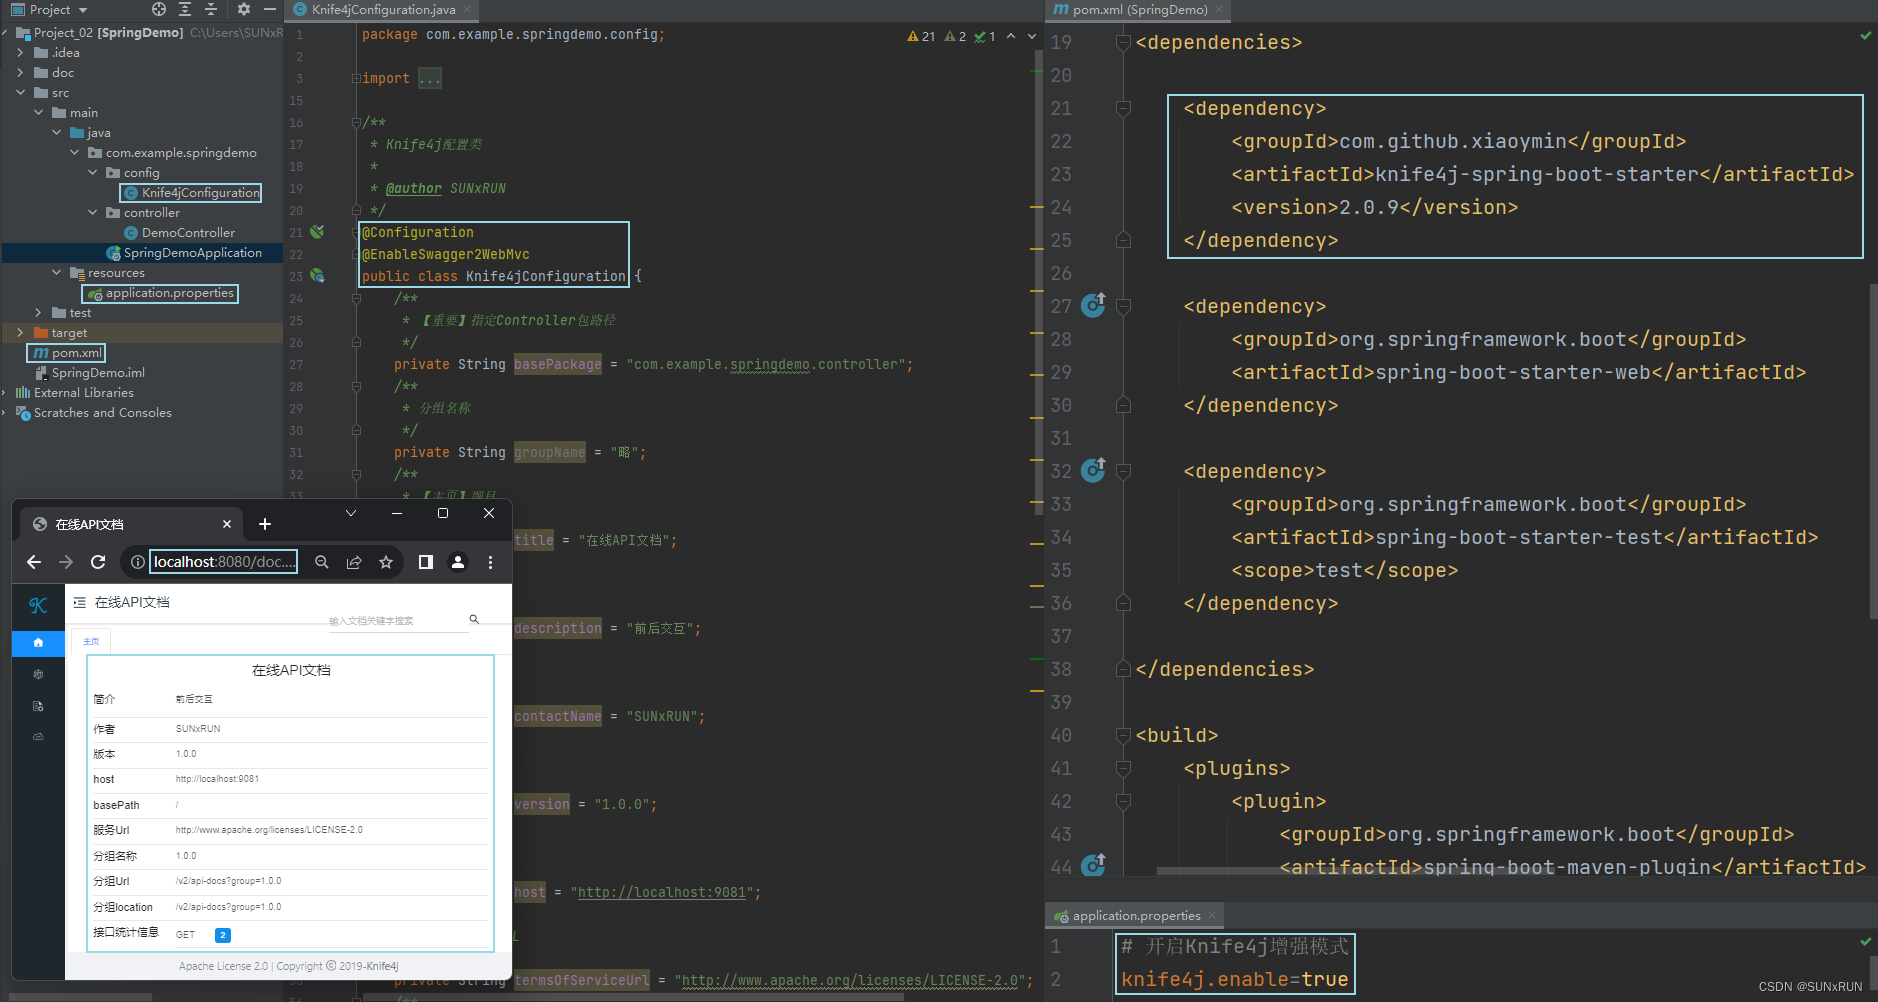Screen dimensions: 1878x1002
Task: Close the Knife4jConfiguration.java tab
Action: (467, 10)
